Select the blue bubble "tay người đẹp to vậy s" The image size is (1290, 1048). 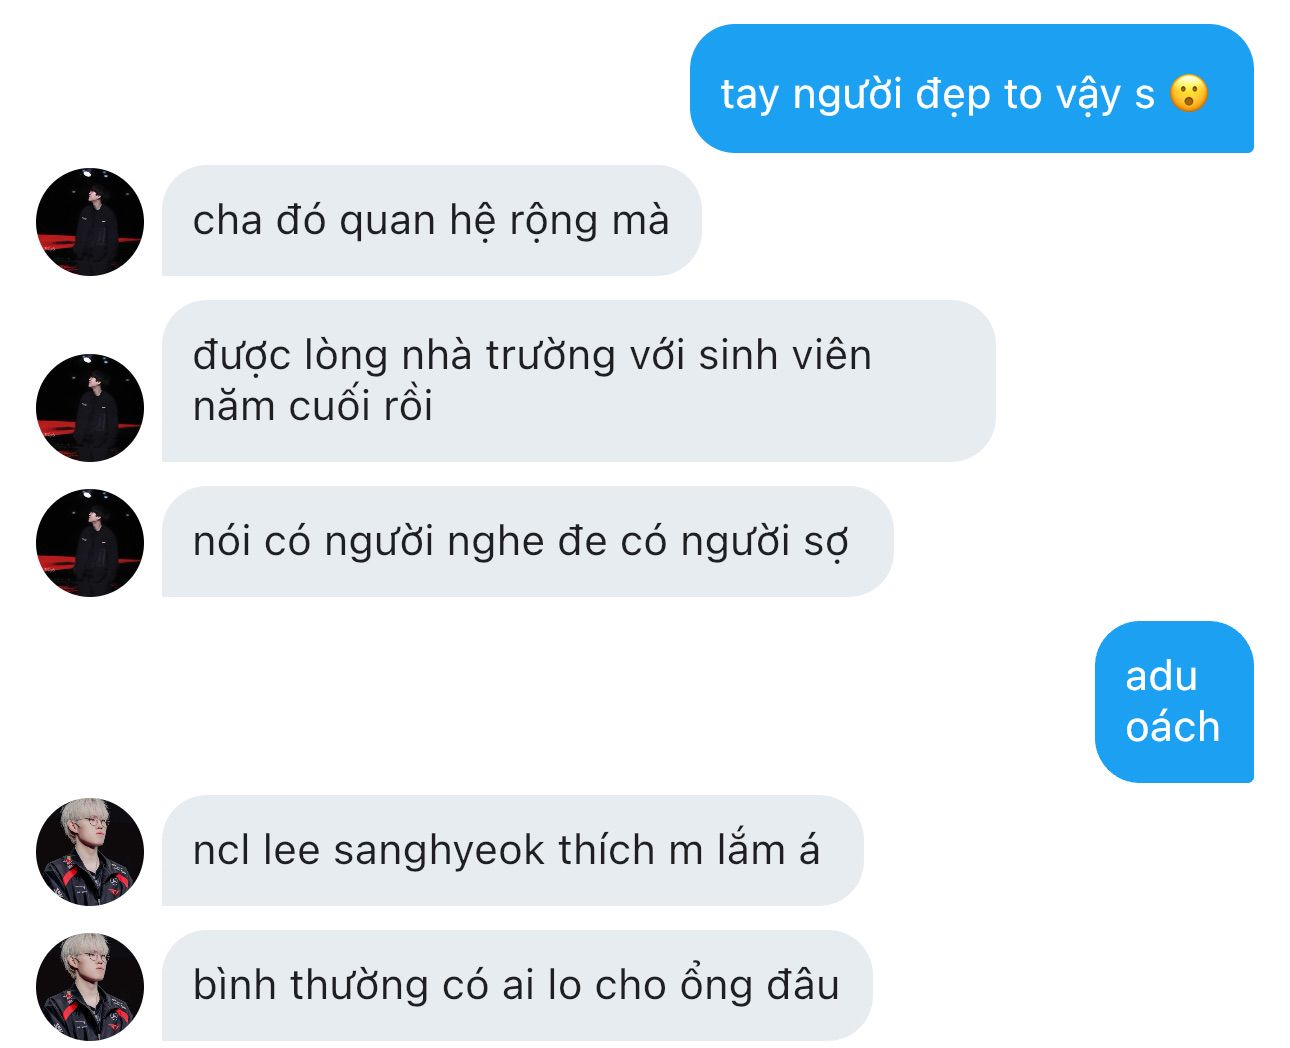971,89
